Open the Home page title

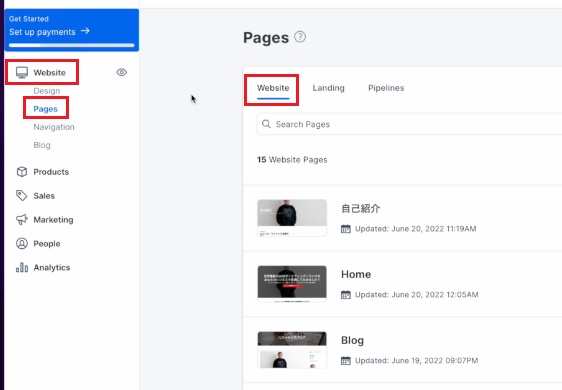click(356, 274)
